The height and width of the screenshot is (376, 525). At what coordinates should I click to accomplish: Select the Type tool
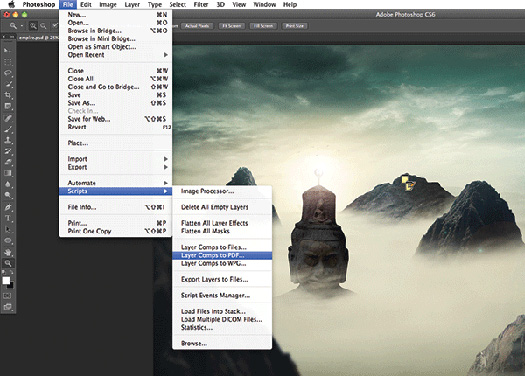7,218
